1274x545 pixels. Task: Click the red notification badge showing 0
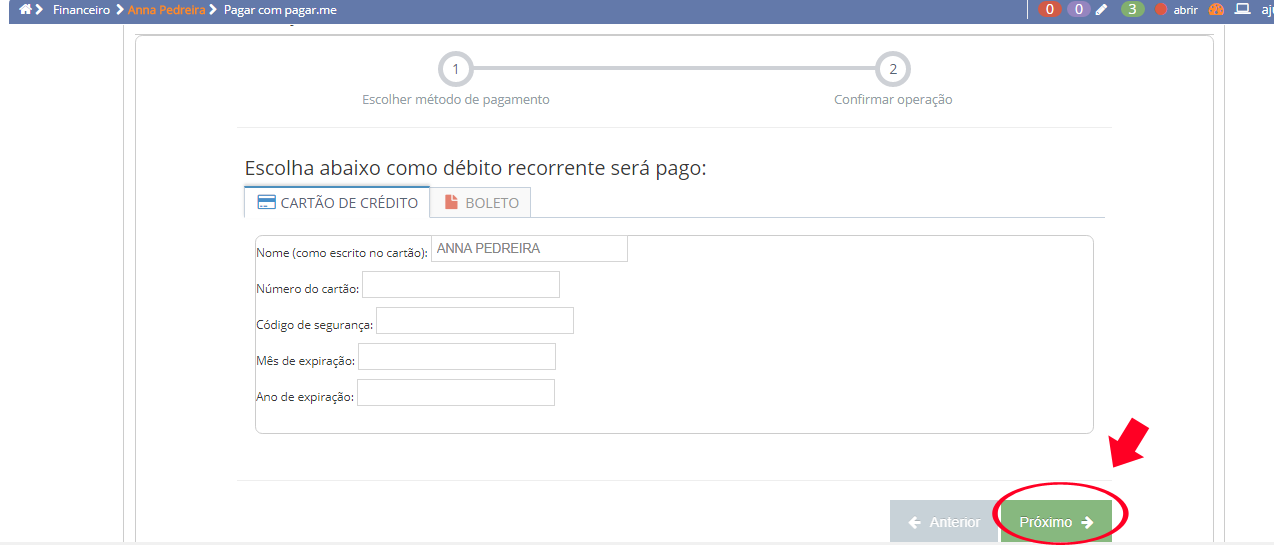(x=1049, y=9)
